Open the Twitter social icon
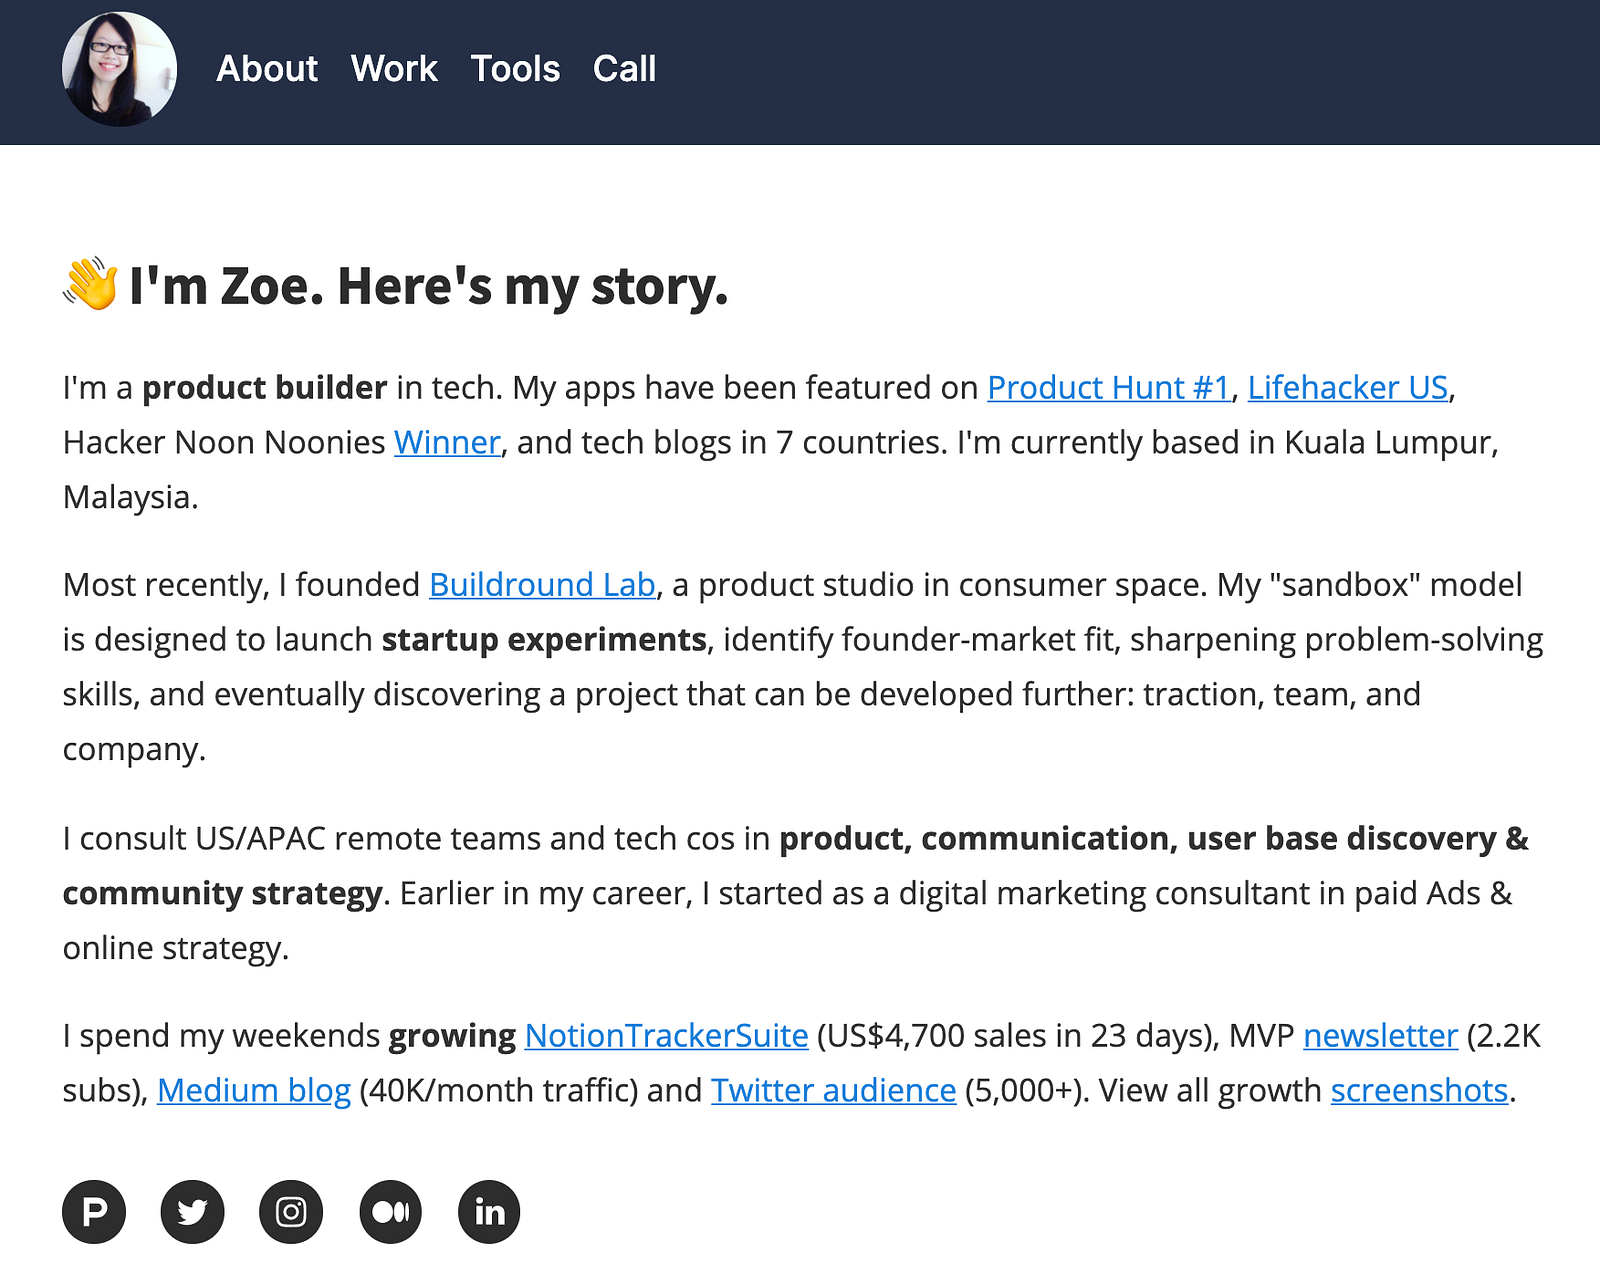Image resolution: width=1600 pixels, height=1283 pixels. [192, 1212]
